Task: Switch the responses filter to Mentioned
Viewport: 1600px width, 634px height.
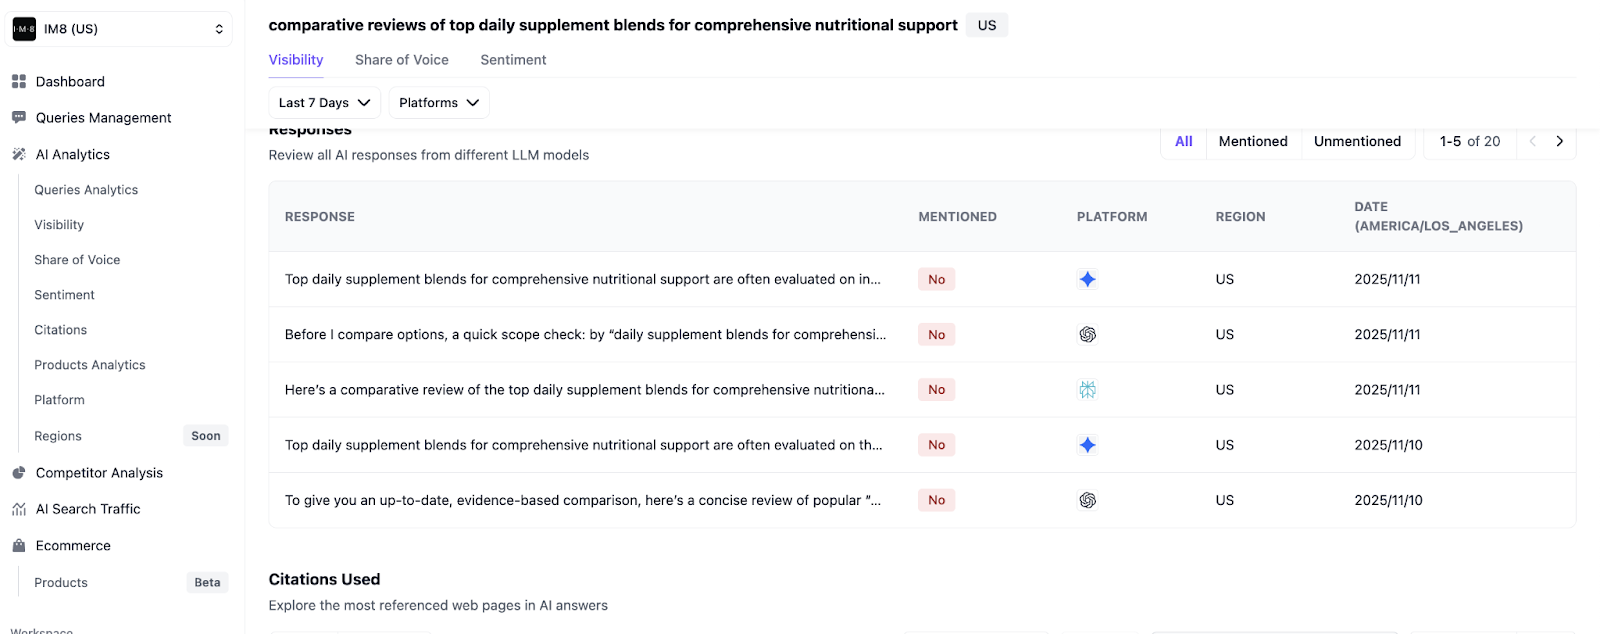Action: tap(1252, 141)
